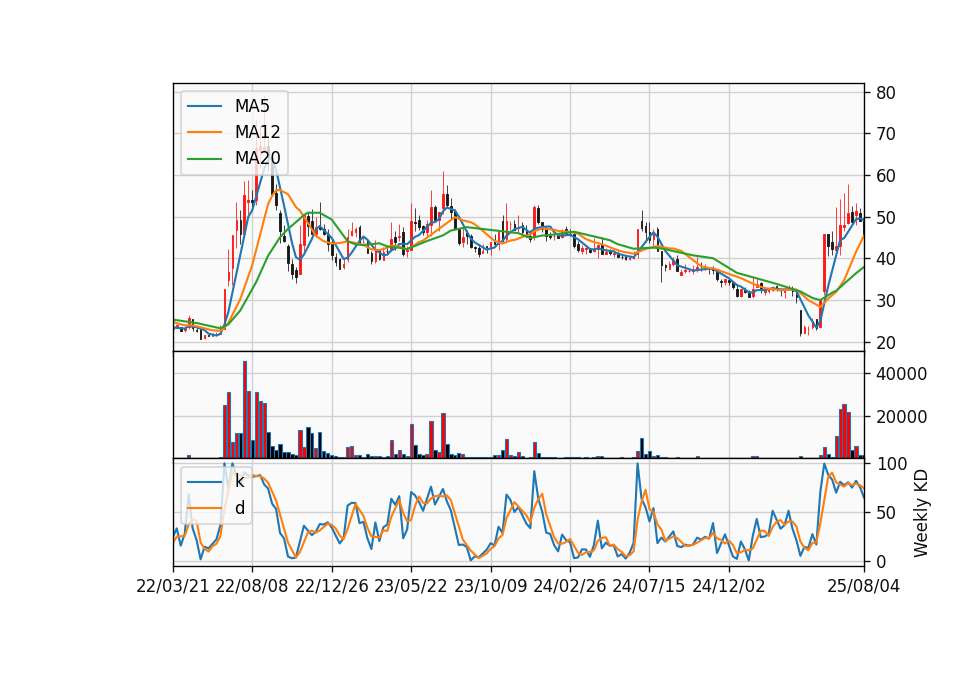This screenshot has width=960, height=690.
Task: Click the 25/08/04 date tick label
Action: pyautogui.click(x=864, y=586)
